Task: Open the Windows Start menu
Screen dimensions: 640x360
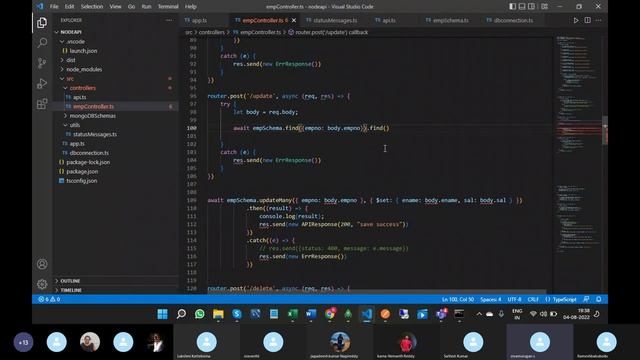Action: tap(162, 314)
